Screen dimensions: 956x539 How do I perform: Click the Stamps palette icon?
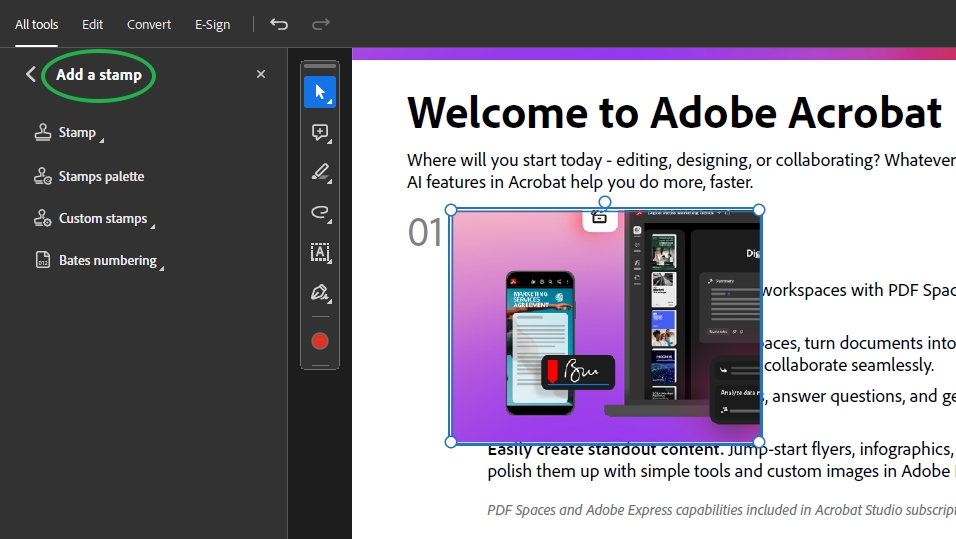click(43, 176)
